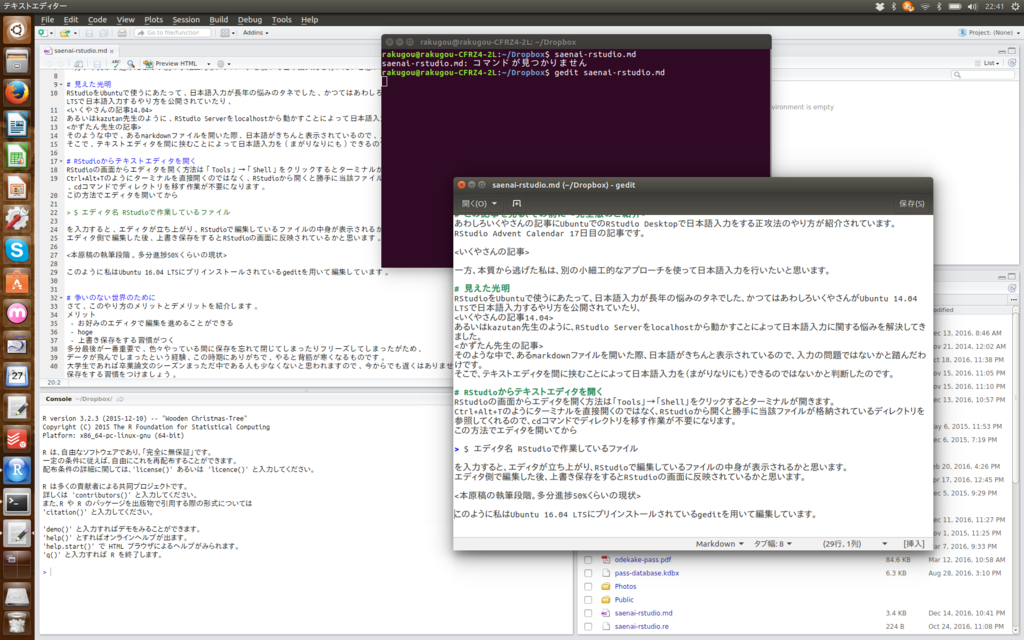The width and height of the screenshot is (1024, 640).
Task: Check the saenai-rstudio.md file checkbox
Action: point(588,613)
